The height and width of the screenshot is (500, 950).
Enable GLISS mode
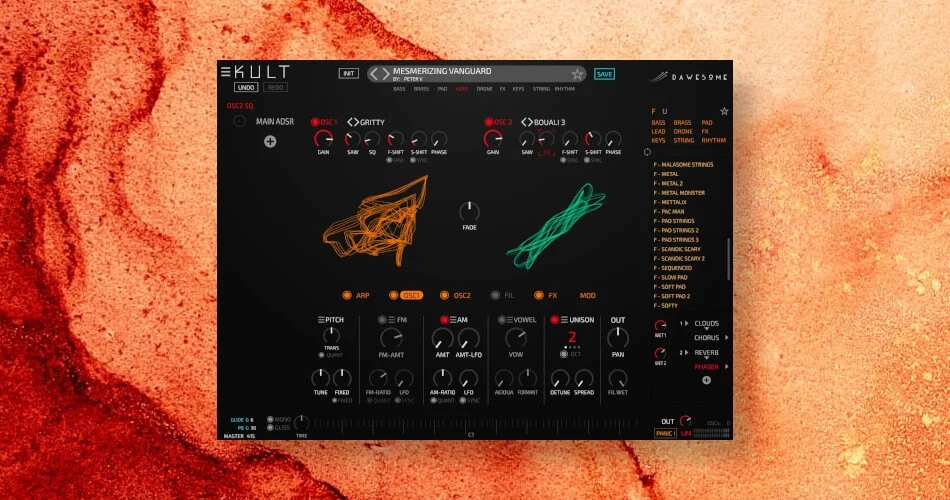click(270, 427)
